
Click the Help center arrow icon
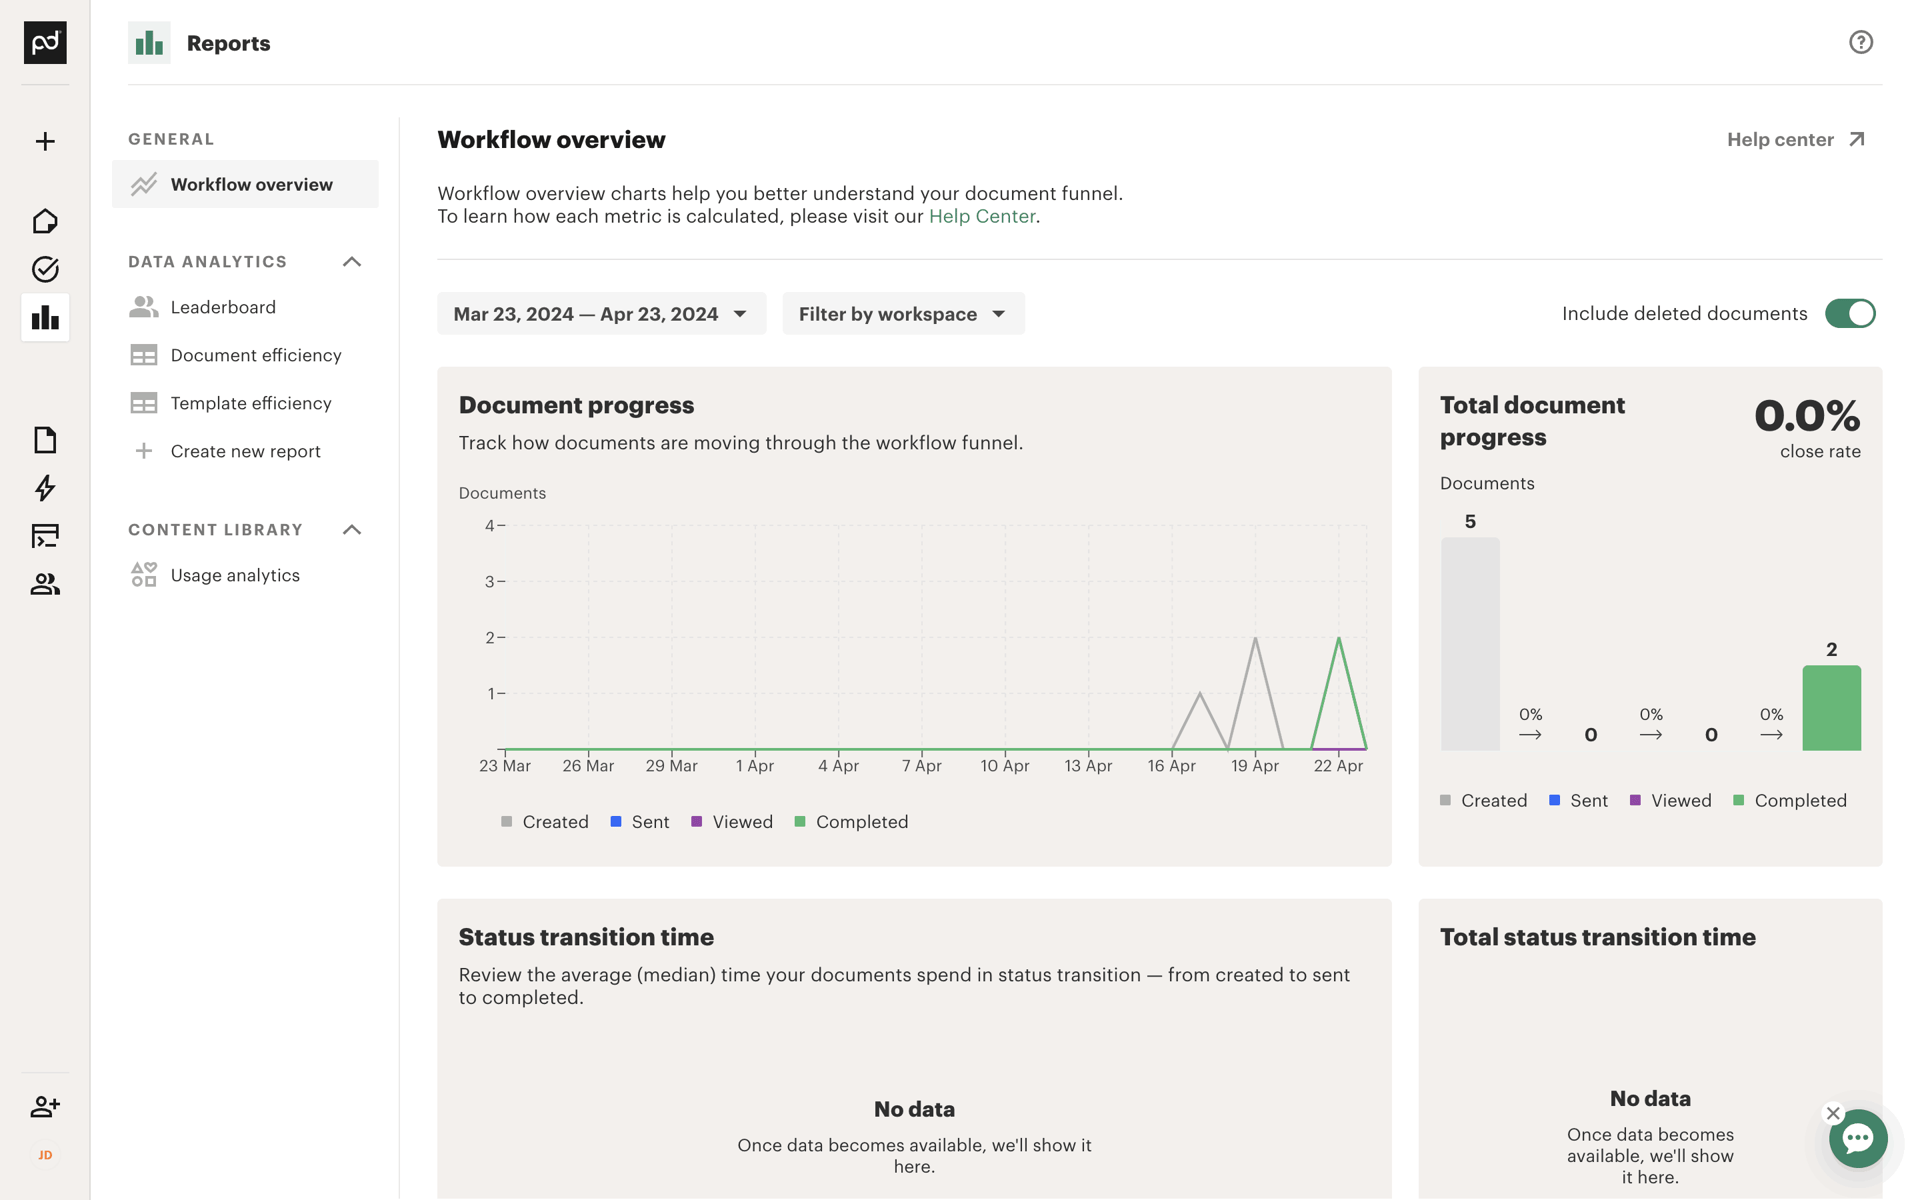coord(1857,139)
